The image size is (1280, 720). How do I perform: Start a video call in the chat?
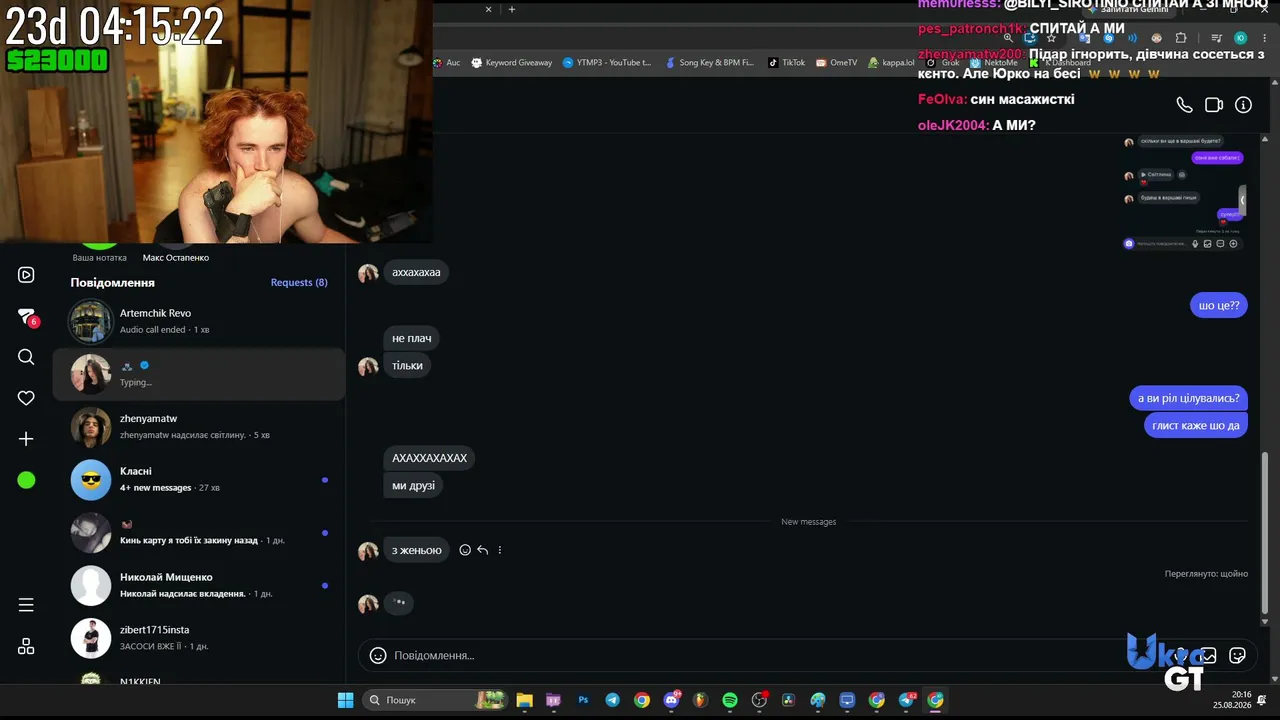(x=1214, y=105)
